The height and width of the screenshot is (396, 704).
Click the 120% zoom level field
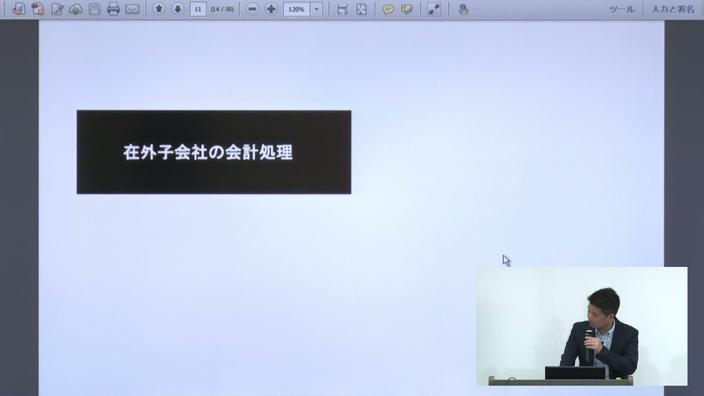click(x=296, y=9)
